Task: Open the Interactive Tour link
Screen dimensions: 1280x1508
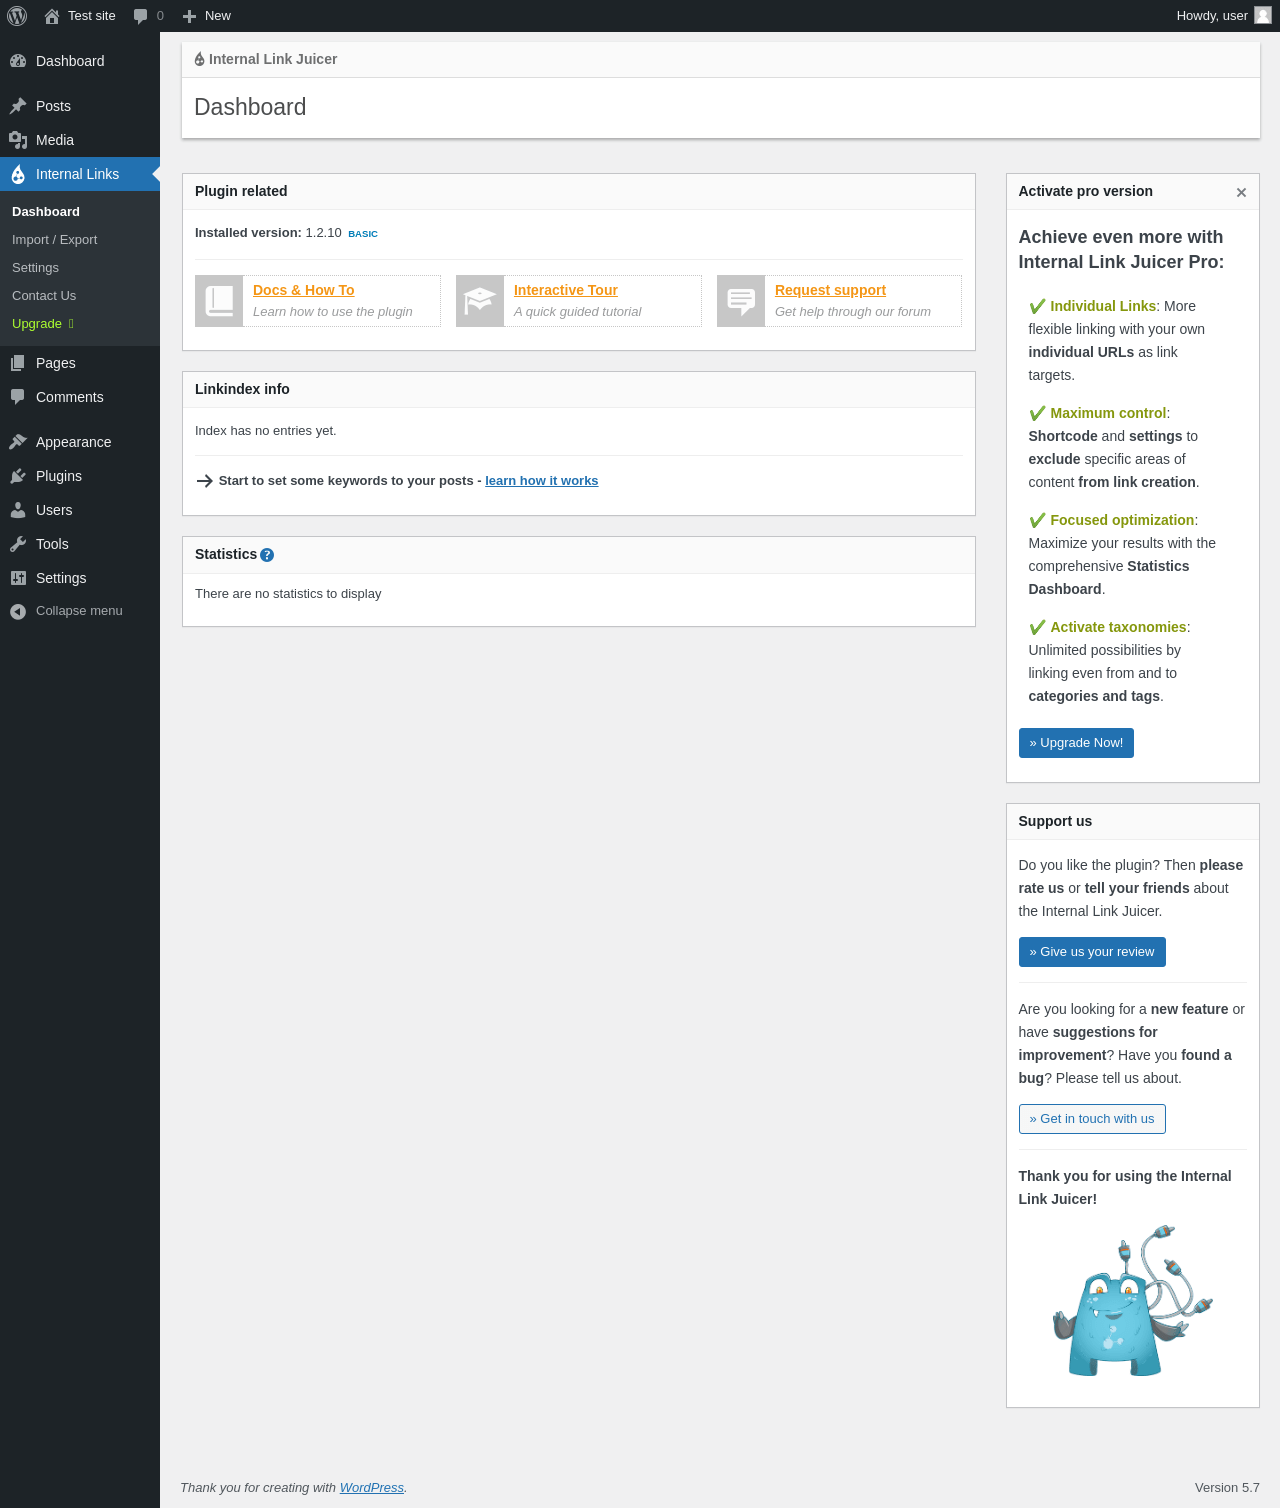Action: coord(566,290)
